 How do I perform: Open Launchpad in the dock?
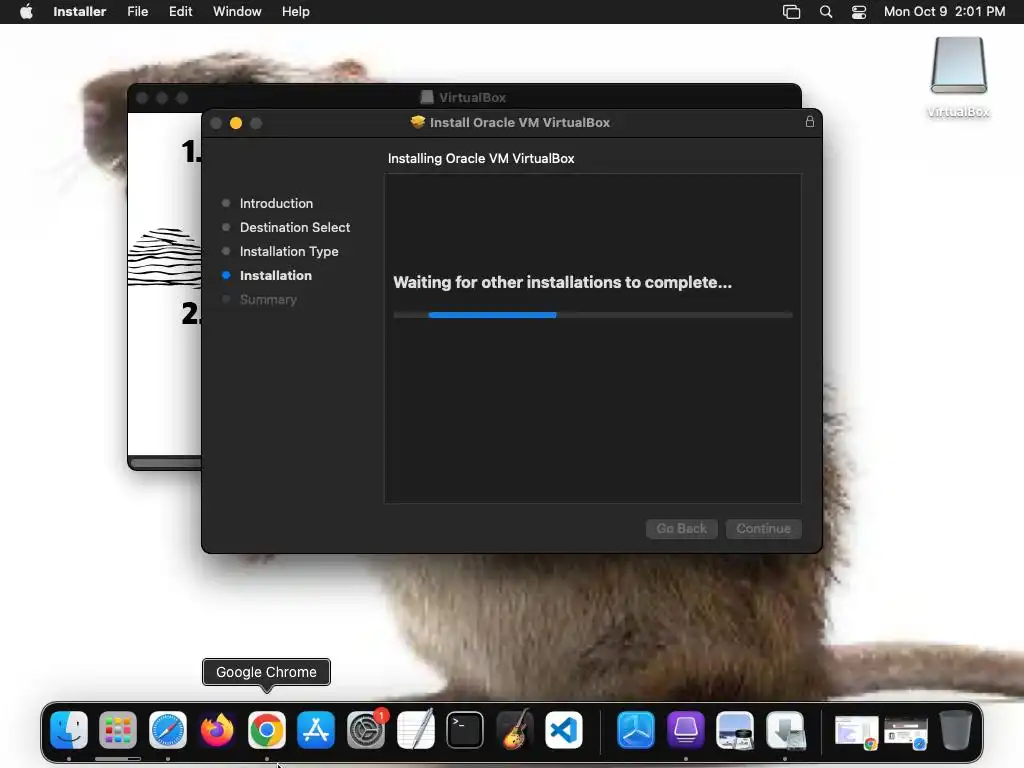point(118,730)
